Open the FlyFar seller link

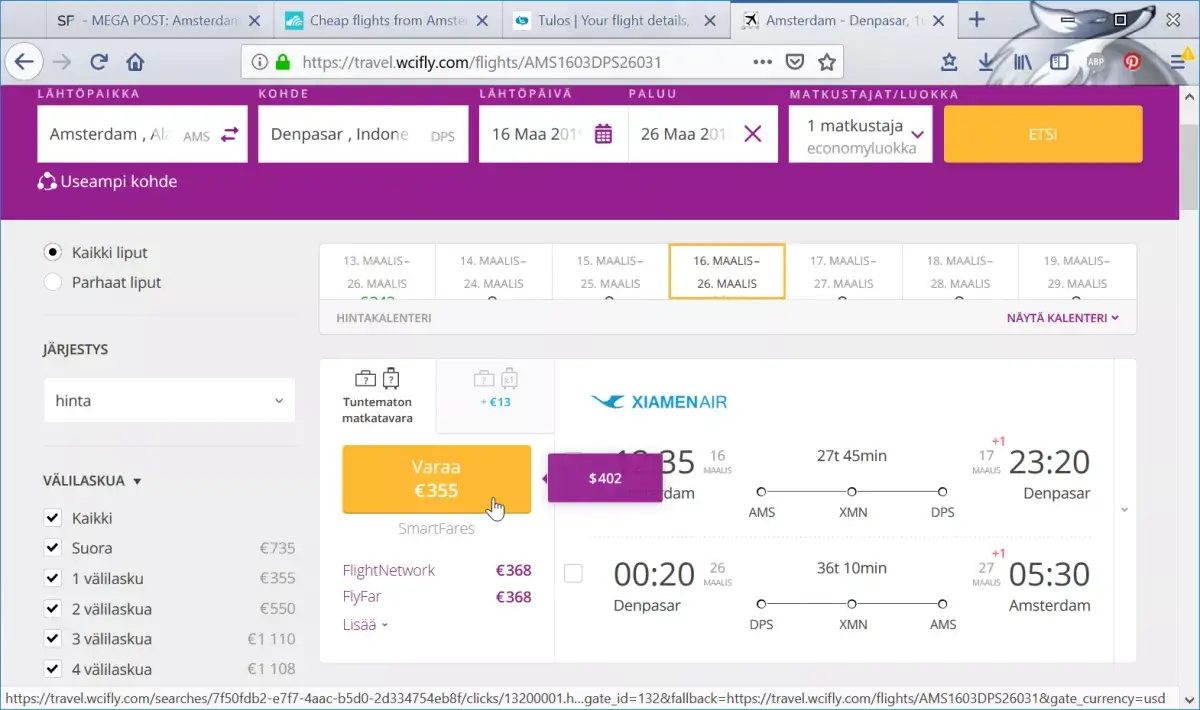[362, 596]
